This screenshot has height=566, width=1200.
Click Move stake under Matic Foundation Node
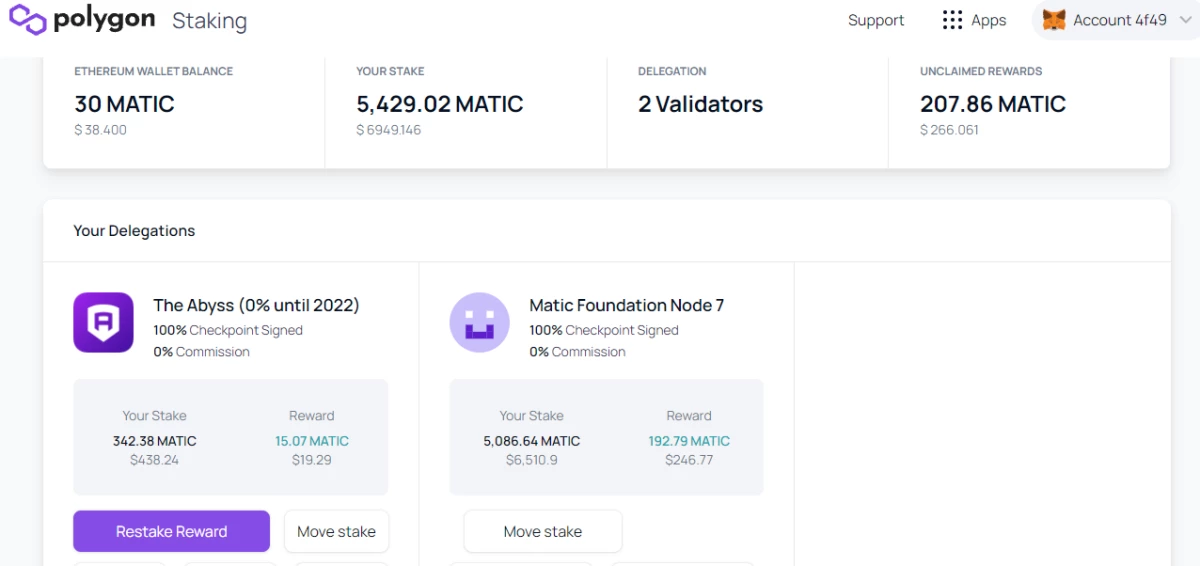543,531
